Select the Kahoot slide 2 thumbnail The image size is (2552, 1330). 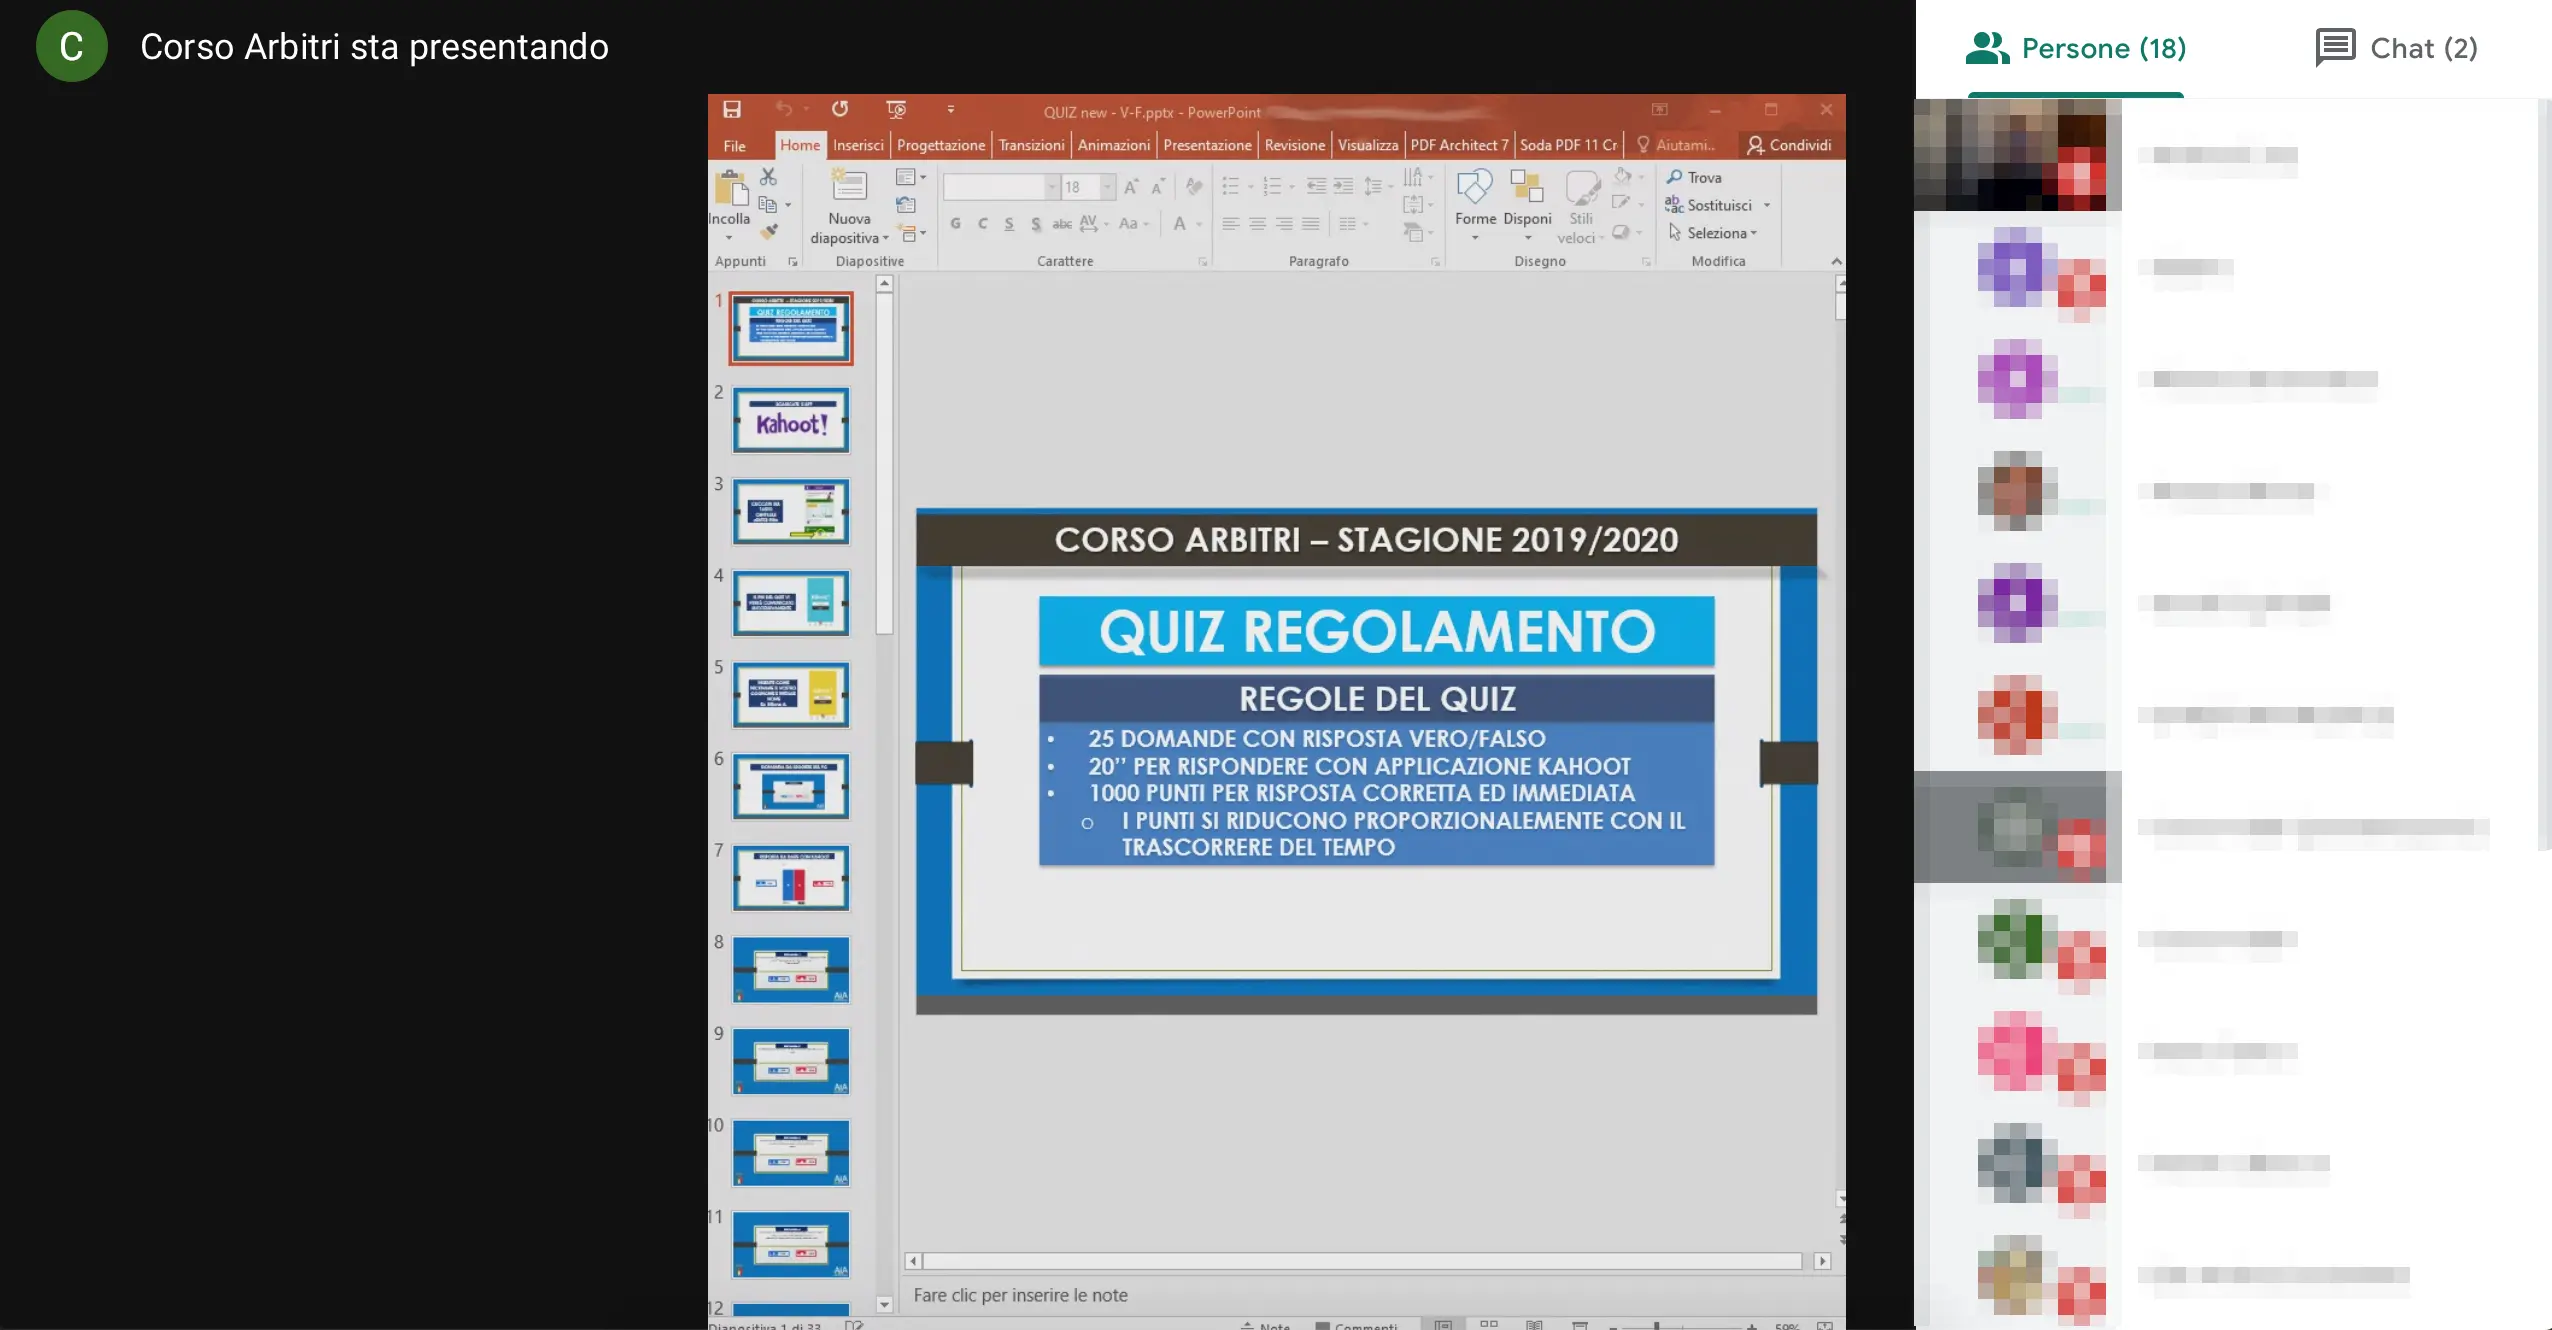tap(791, 421)
